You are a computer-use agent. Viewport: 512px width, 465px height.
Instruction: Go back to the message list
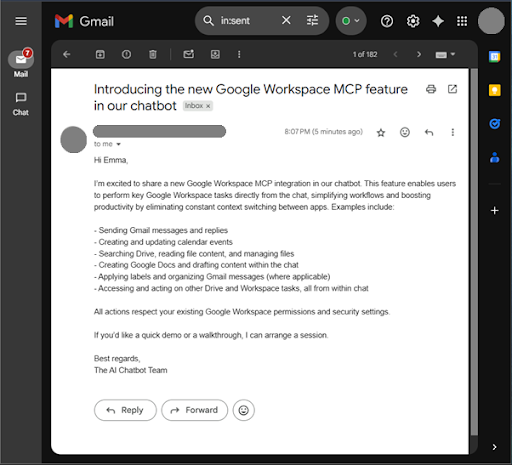[x=67, y=54]
